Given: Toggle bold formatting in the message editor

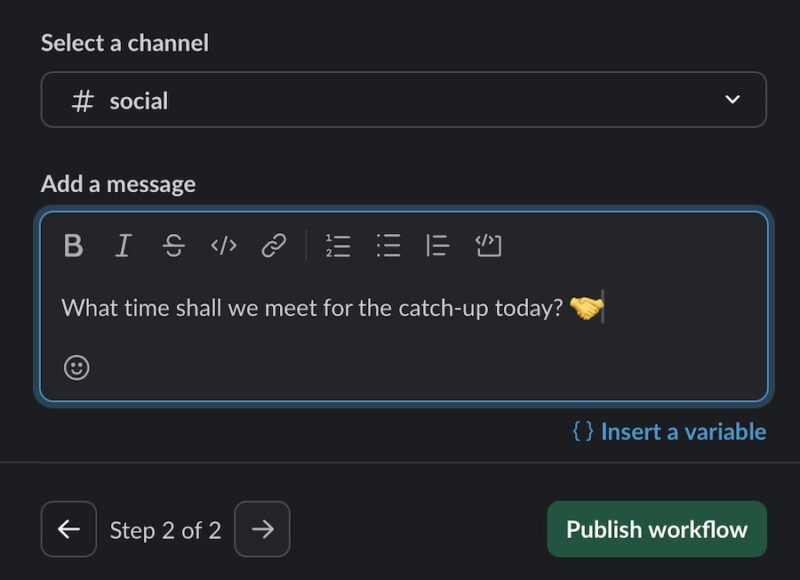Looking at the screenshot, I should [x=71, y=245].
